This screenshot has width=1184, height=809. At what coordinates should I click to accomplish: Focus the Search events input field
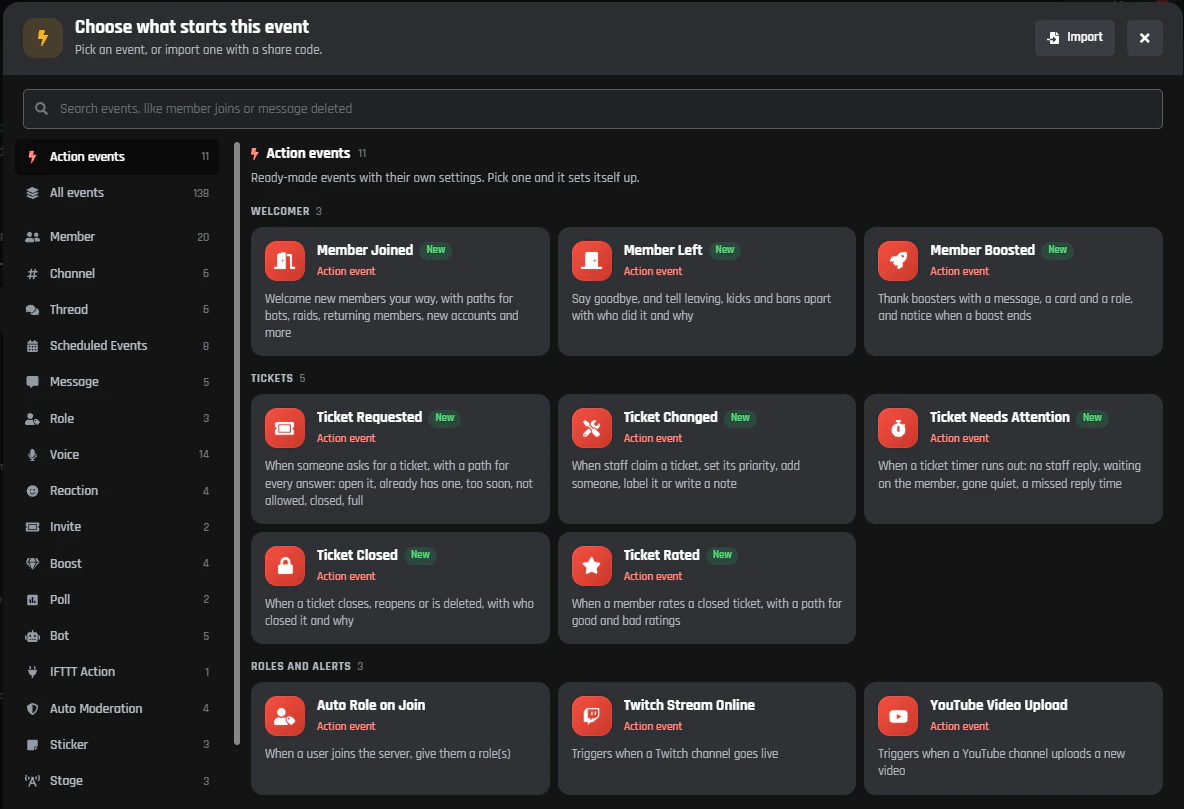[593, 109]
